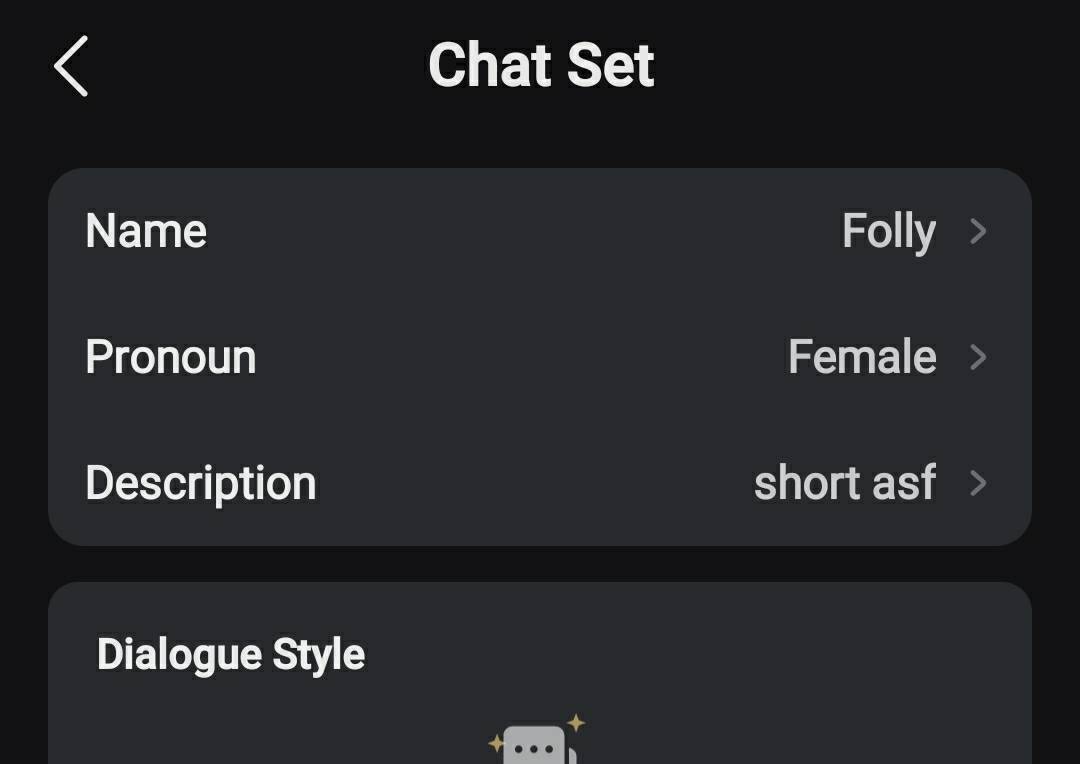The image size is (1080, 764).
Task: Expand the Description row chevron
Action: 978,483
